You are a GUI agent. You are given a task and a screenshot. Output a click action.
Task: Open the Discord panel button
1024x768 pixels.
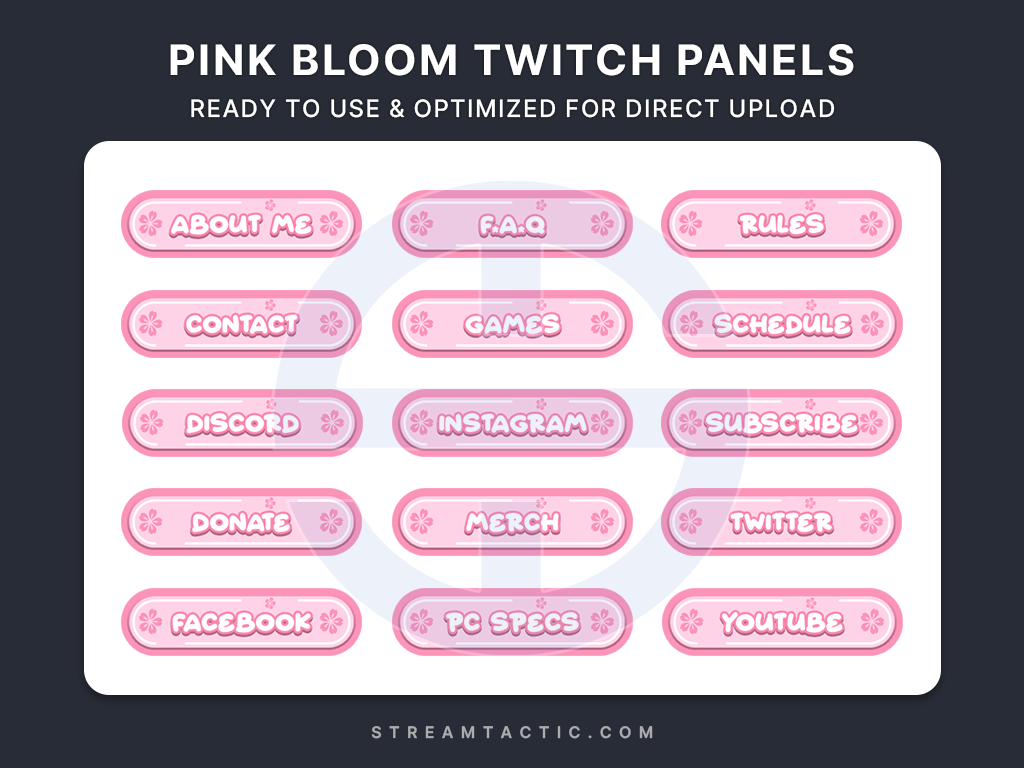pos(241,423)
